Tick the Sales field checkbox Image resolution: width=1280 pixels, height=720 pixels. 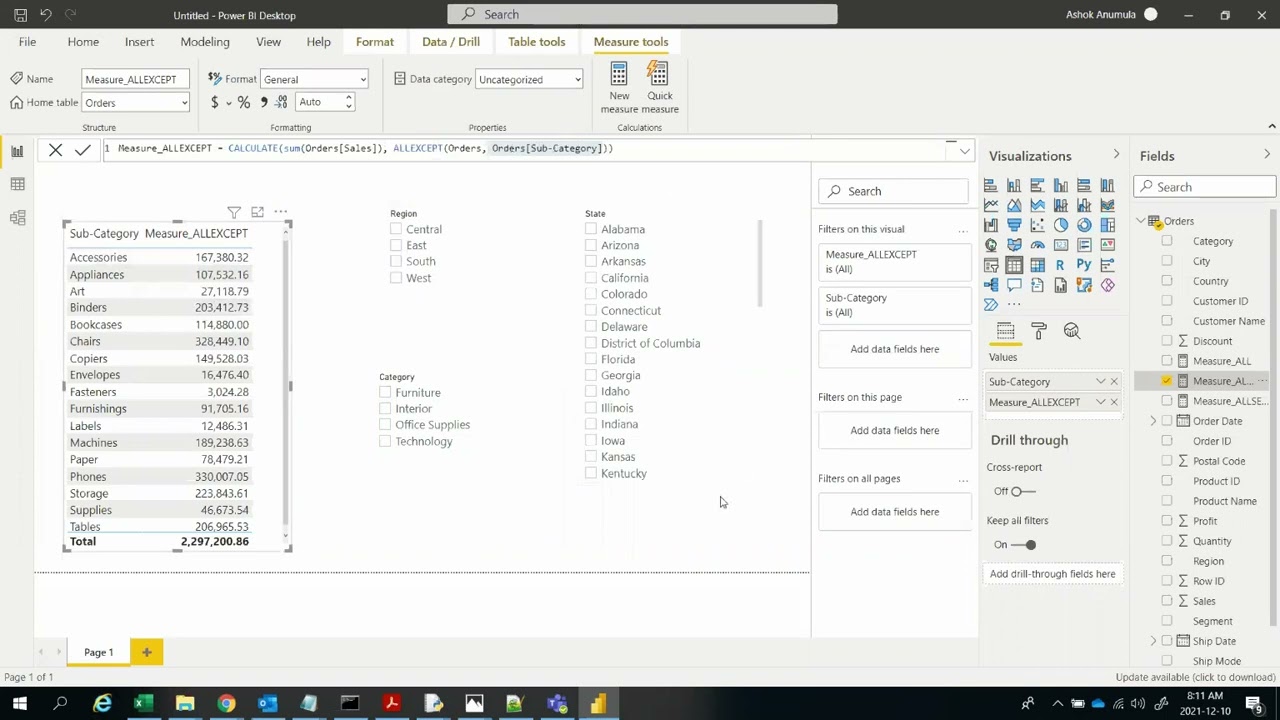1167,601
